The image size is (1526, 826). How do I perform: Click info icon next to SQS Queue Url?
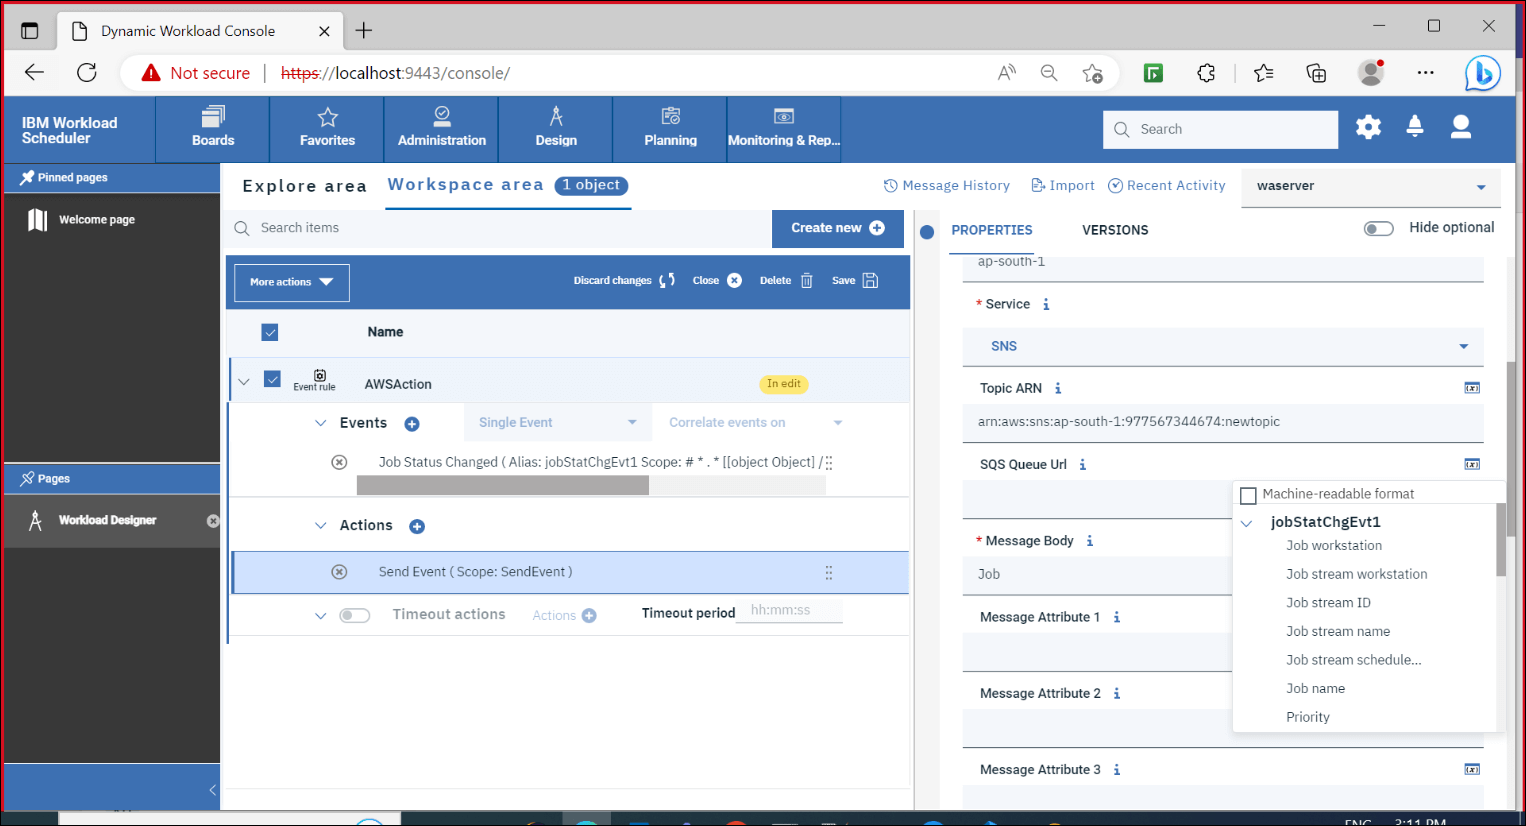[1082, 464]
